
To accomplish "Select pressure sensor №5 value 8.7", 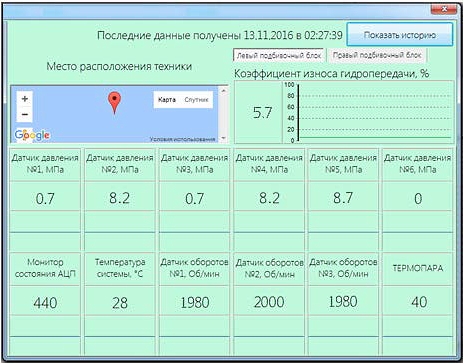I will coord(343,198).
